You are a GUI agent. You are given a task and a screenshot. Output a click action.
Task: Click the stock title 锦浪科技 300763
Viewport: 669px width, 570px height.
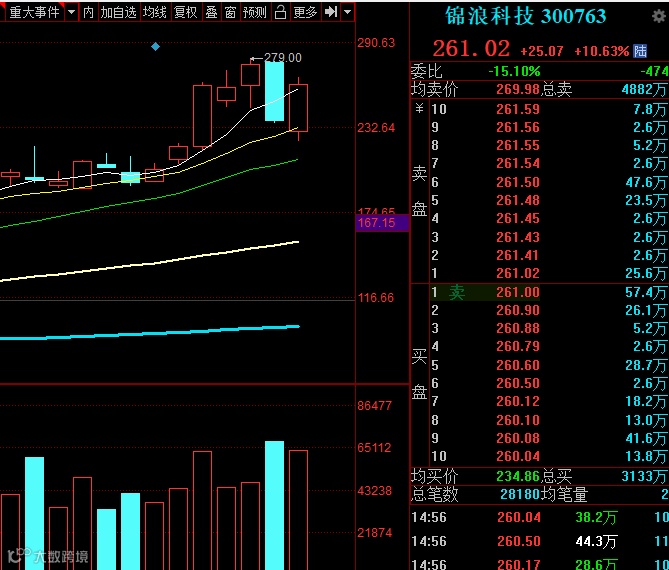point(526,17)
